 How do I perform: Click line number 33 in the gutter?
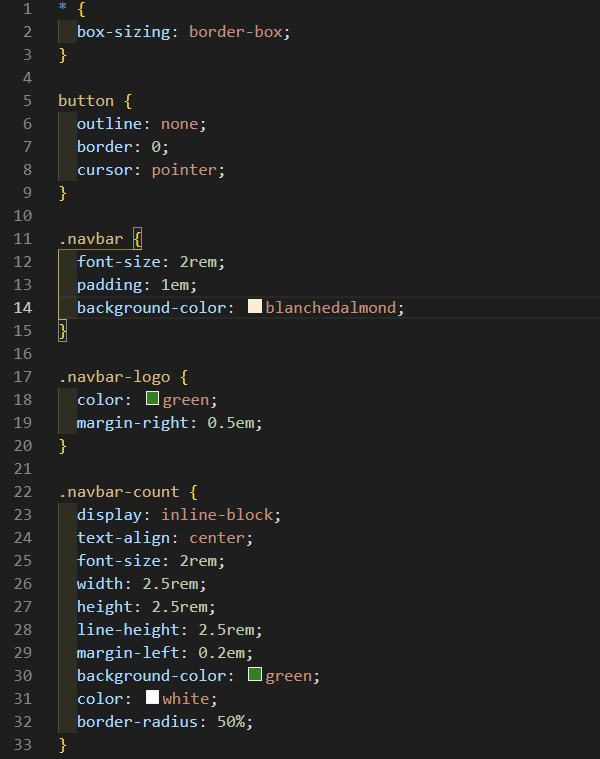tap(23, 744)
